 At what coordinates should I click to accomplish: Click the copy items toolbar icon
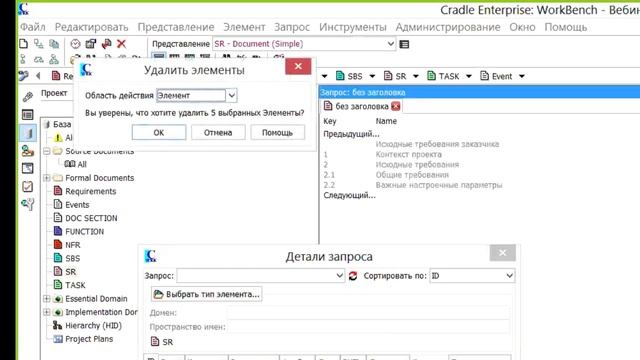(54, 44)
